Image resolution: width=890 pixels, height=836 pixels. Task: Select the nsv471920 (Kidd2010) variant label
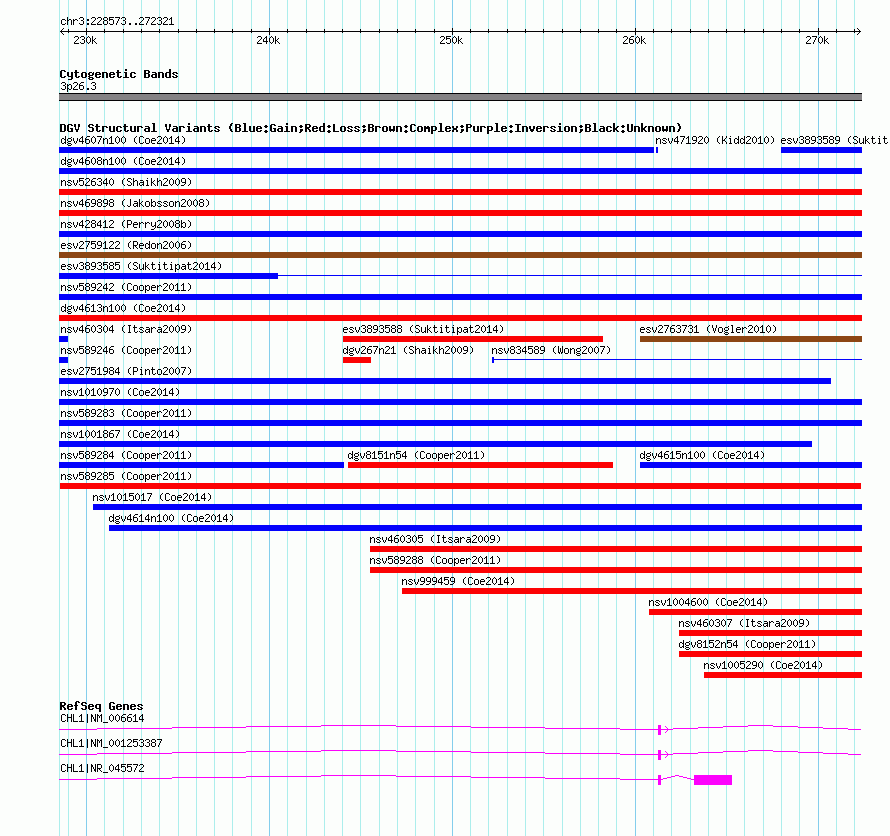[x=715, y=140]
